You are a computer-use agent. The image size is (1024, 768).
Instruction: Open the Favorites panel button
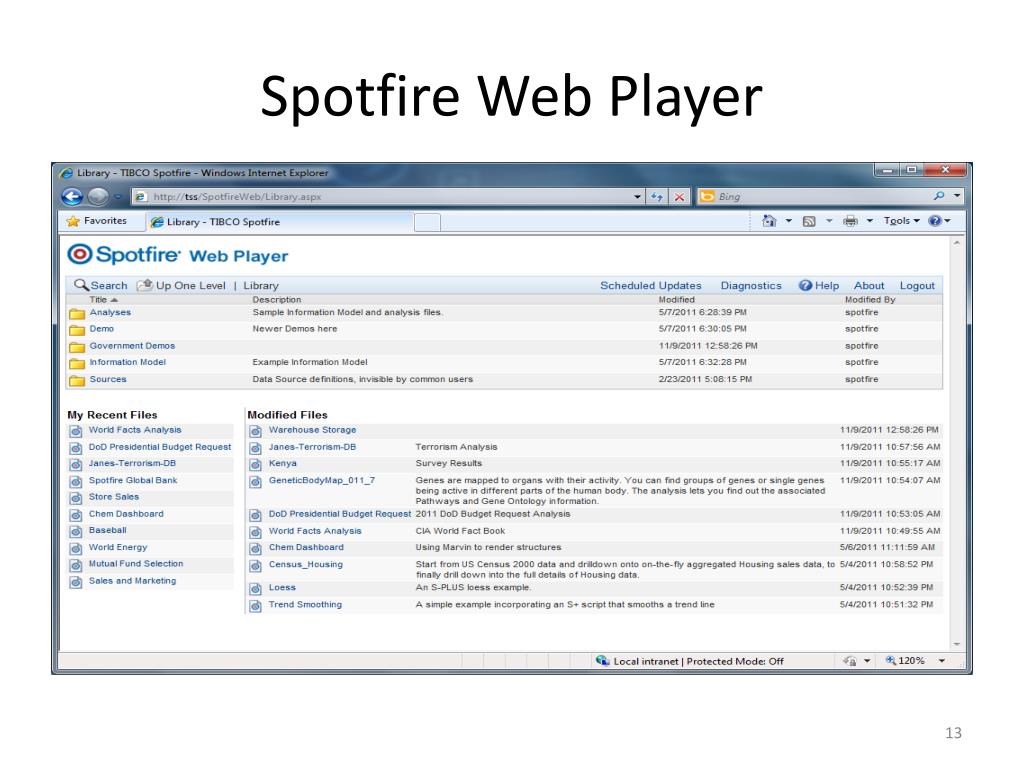click(x=97, y=221)
